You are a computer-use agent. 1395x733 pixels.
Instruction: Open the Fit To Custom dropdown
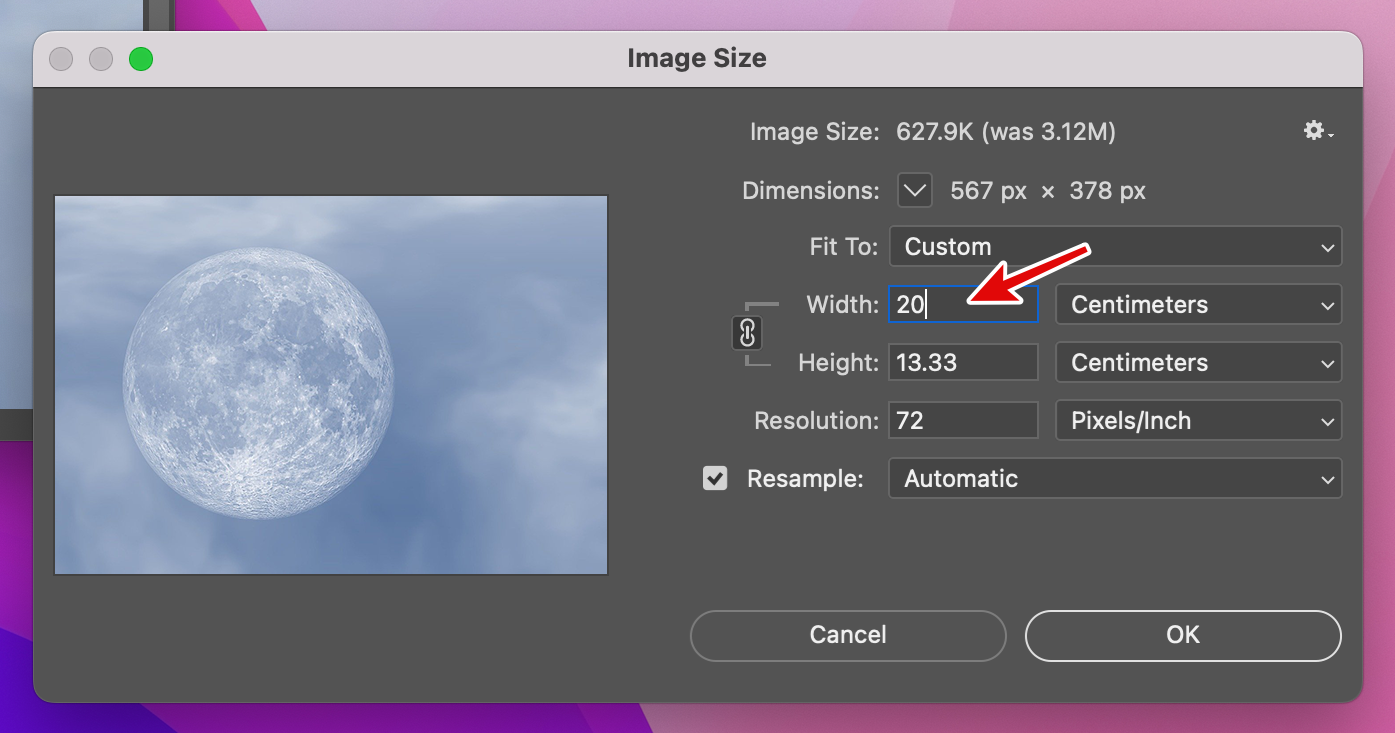(1115, 247)
